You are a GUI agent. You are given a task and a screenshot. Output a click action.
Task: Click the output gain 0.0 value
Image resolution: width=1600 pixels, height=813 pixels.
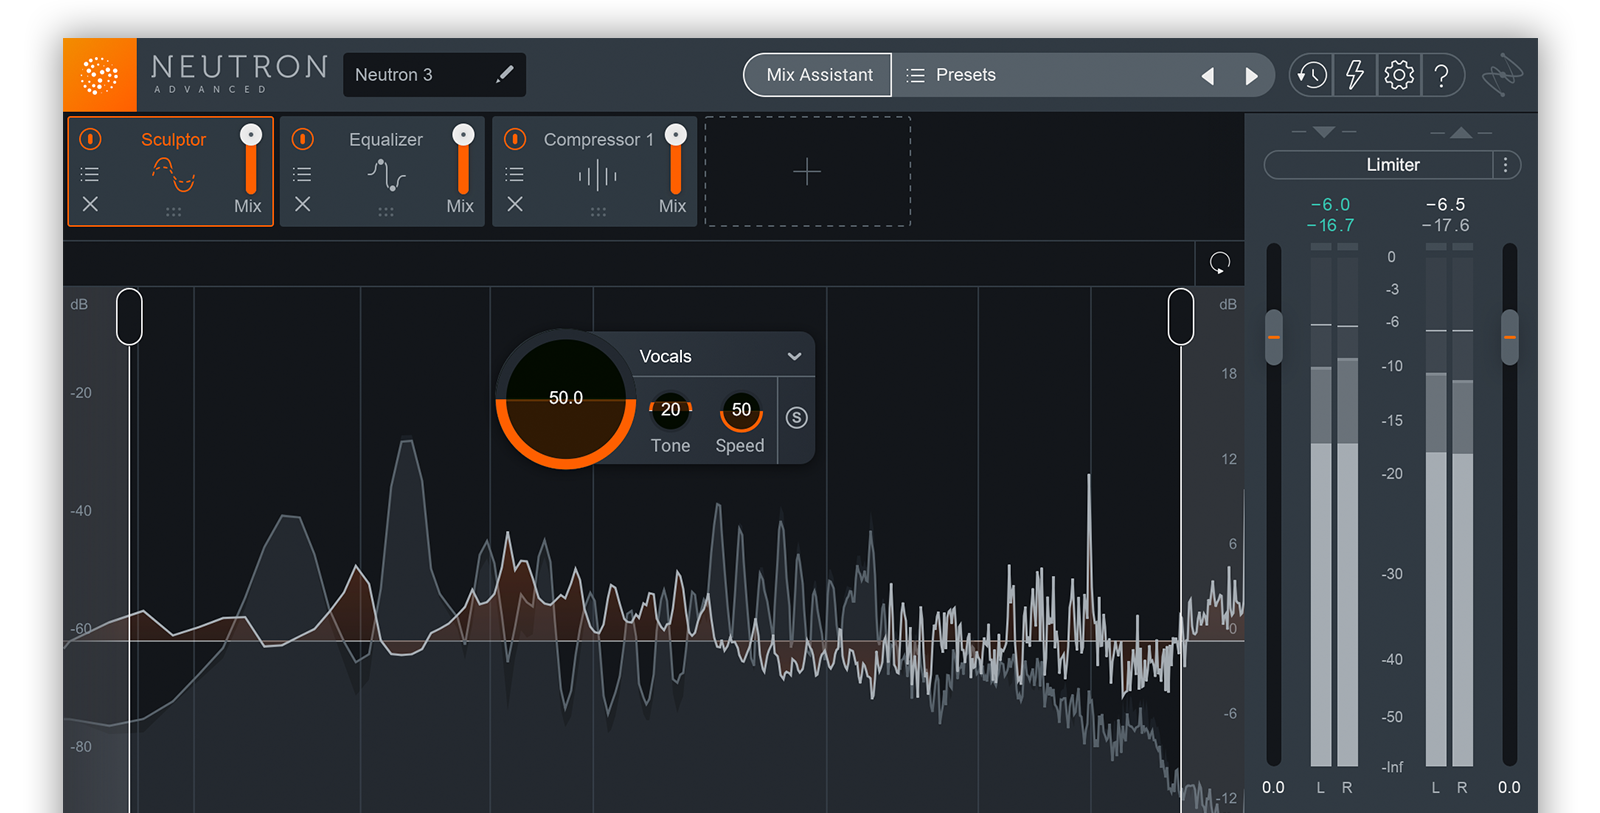point(1509,788)
